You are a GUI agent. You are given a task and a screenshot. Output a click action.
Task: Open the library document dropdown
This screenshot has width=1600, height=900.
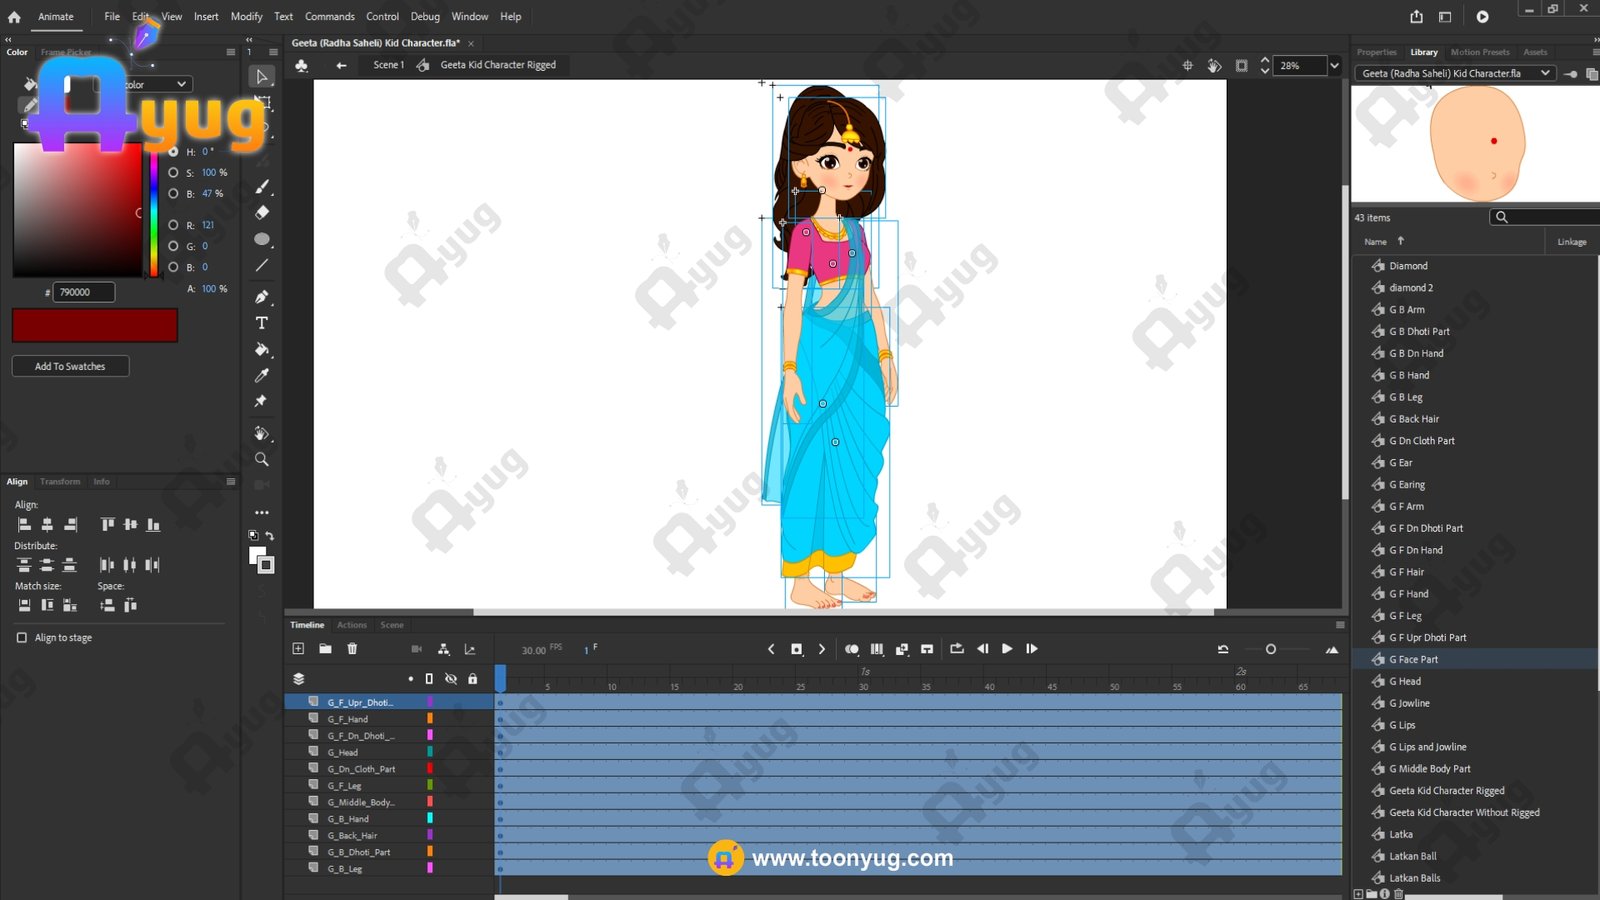pyautogui.click(x=1454, y=73)
